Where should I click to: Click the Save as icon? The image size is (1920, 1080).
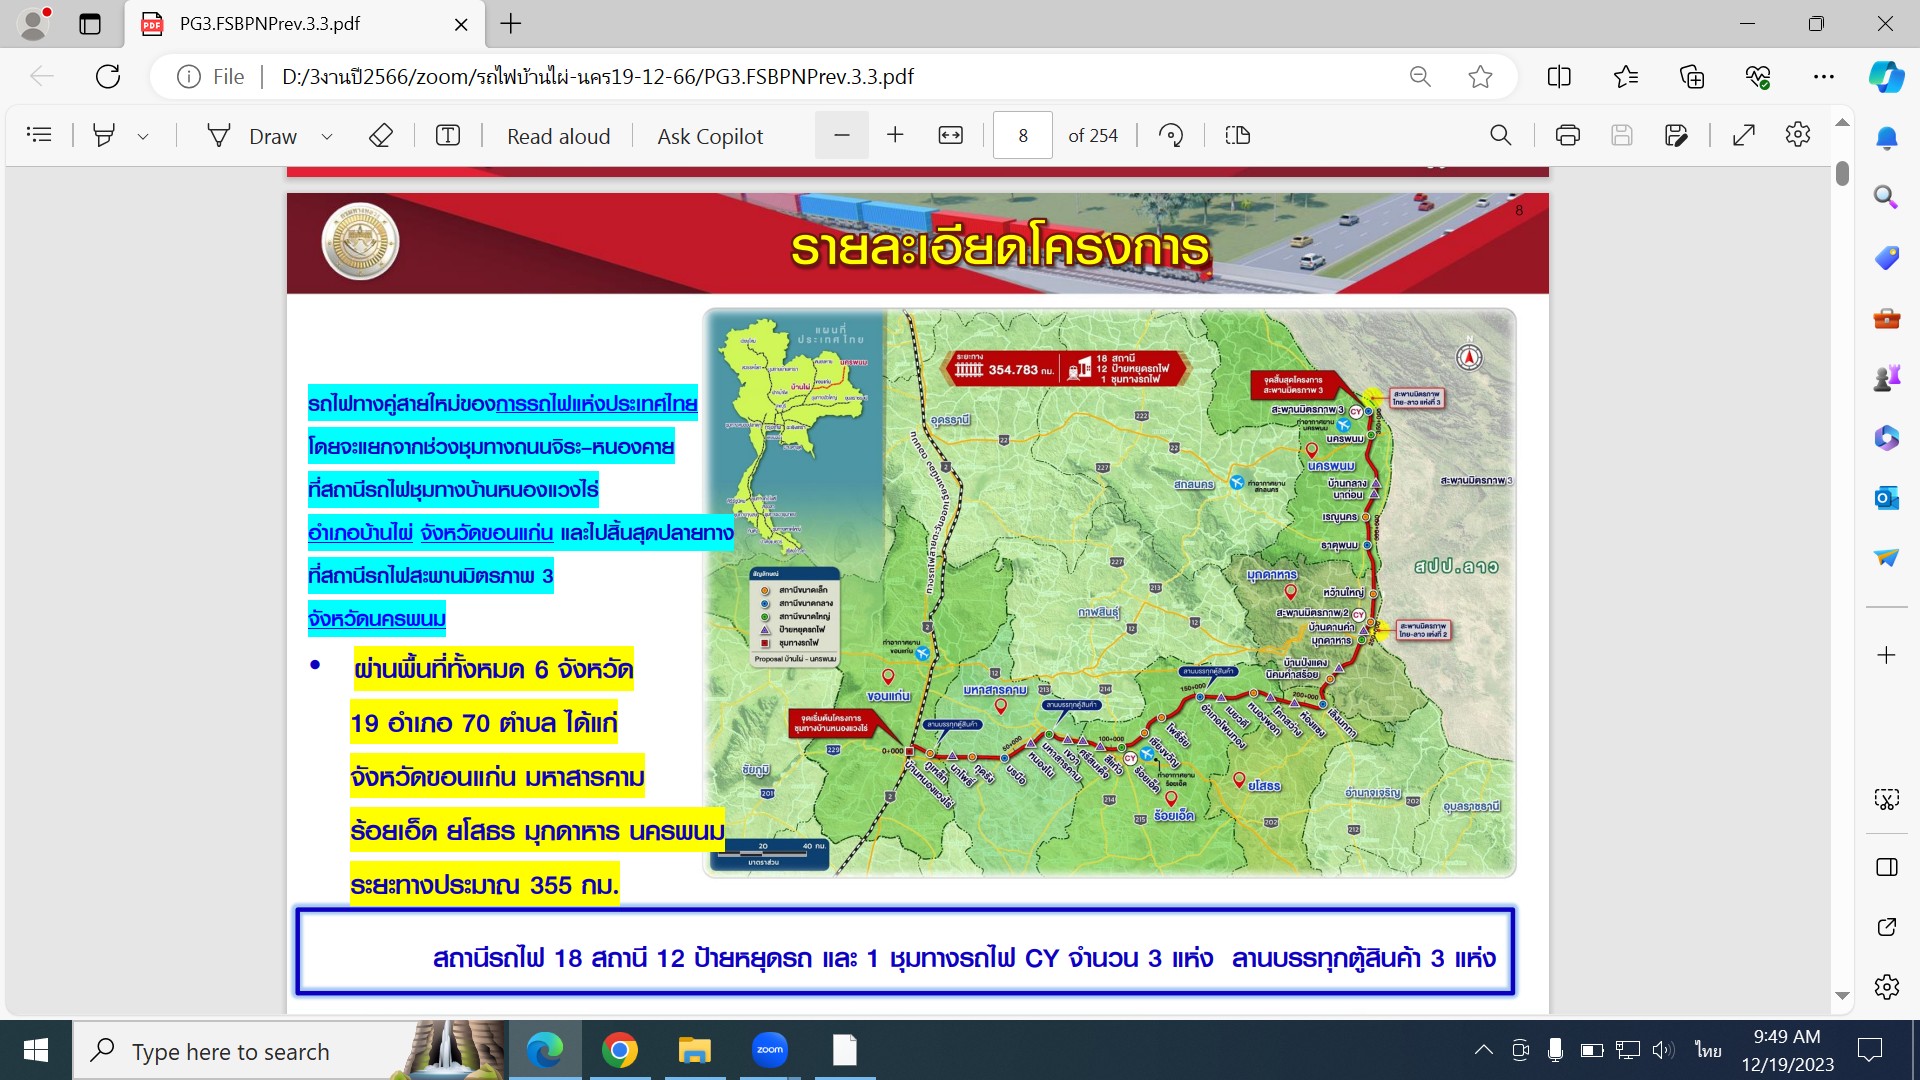click(x=1676, y=136)
